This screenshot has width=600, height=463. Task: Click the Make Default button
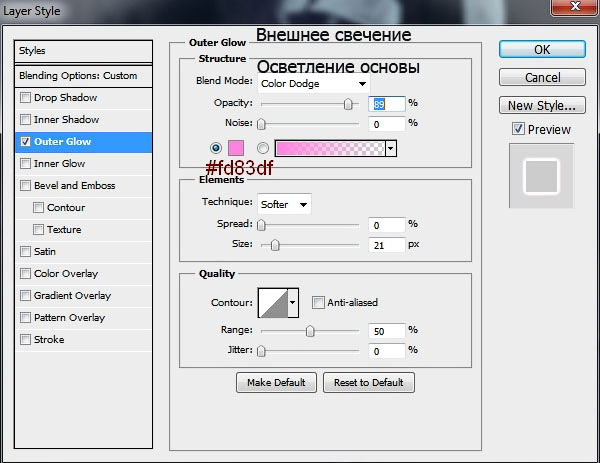point(276,382)
